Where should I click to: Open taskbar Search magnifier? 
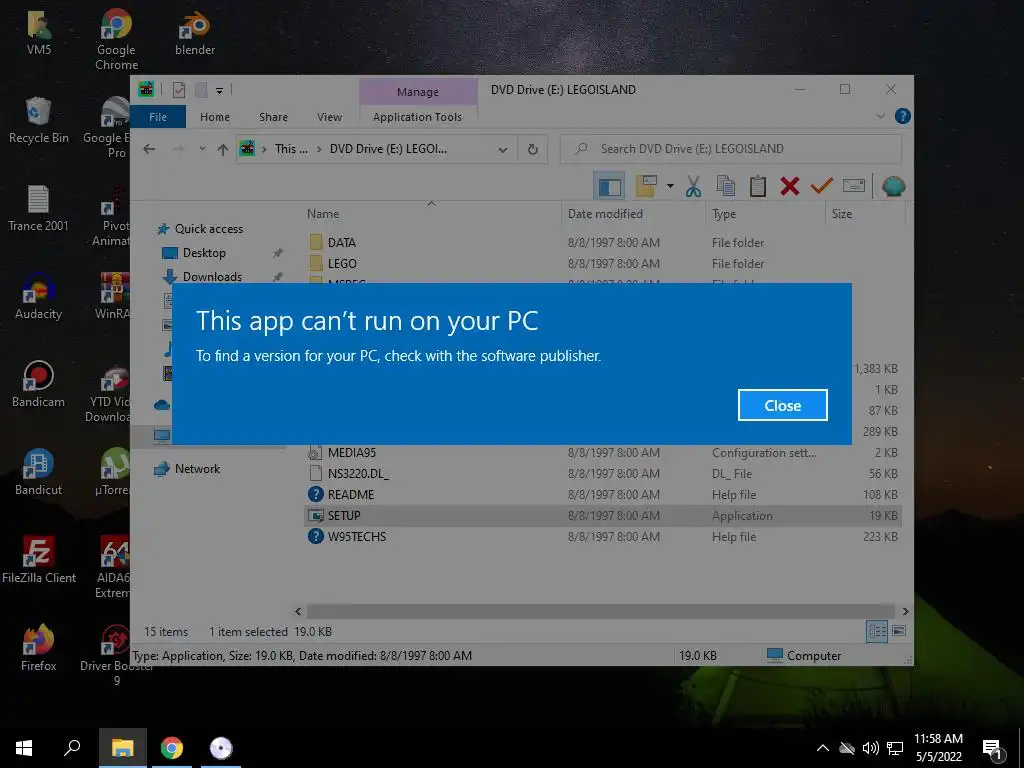pyautogui.click(x=72, y=748)
